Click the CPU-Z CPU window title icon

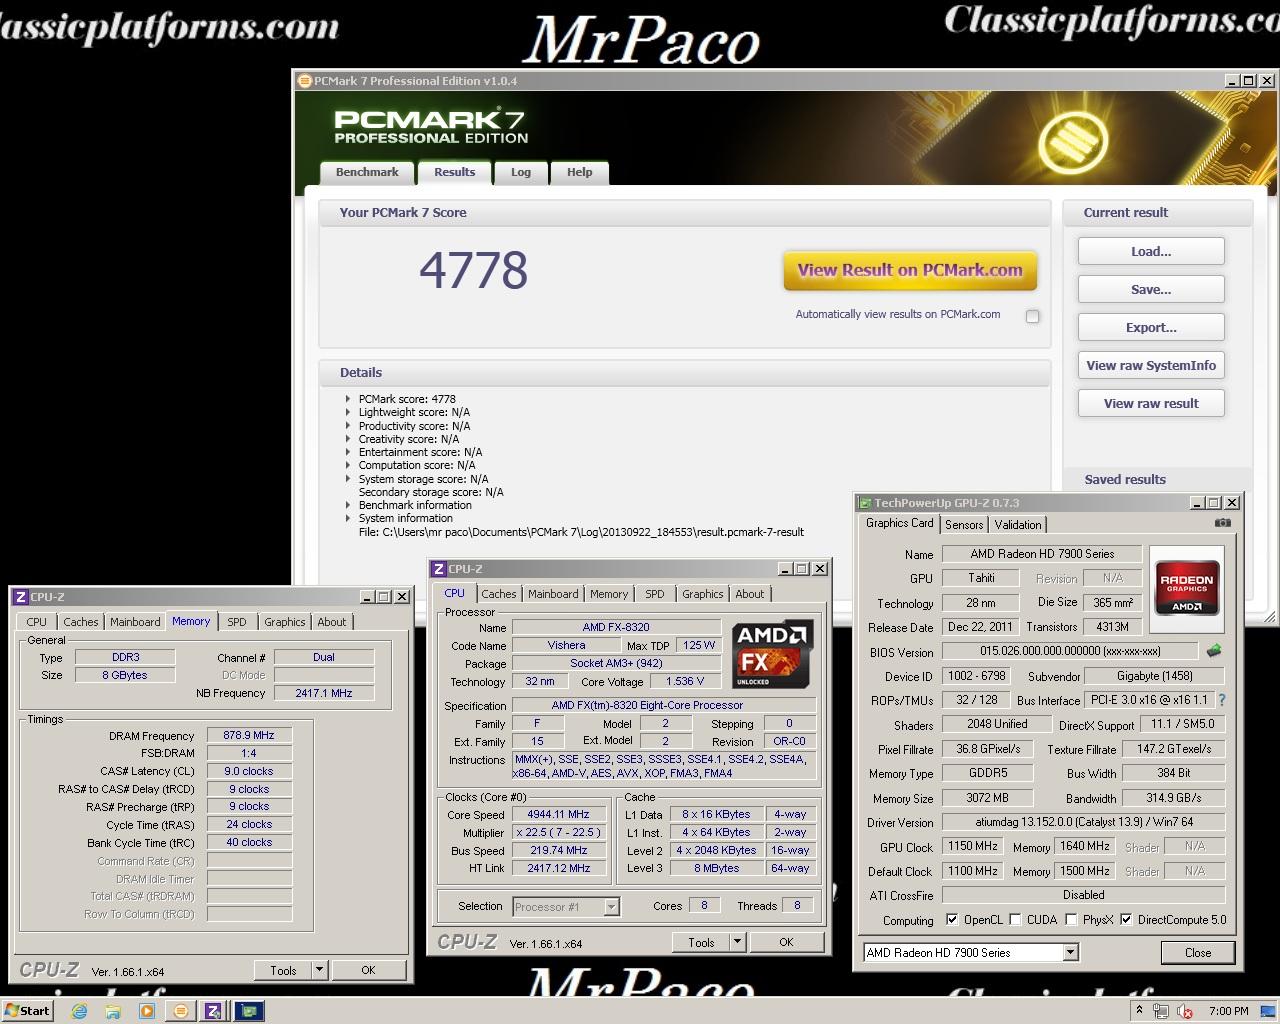[438, 568]
